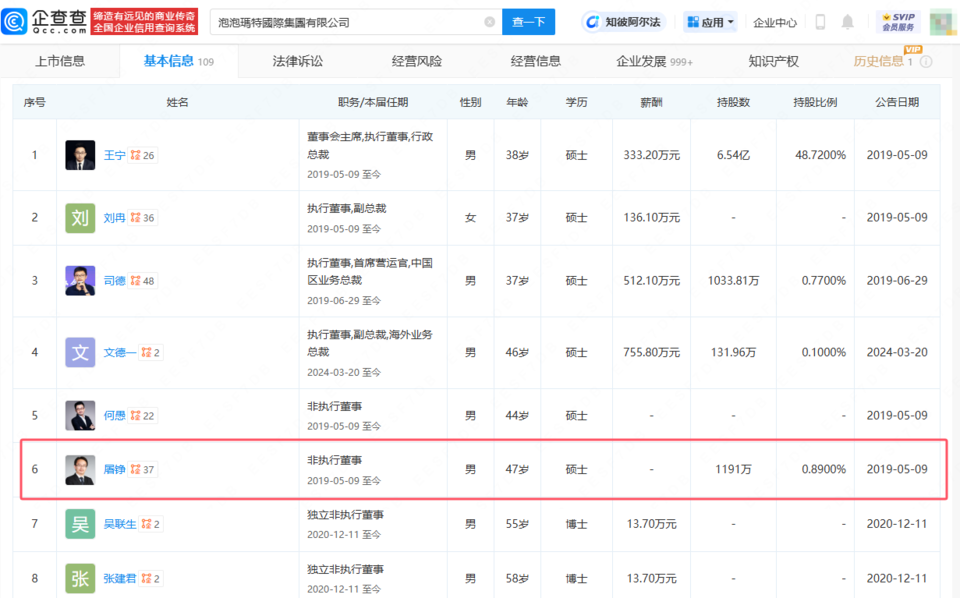960x598 pixels.
Task: Click the relation badge 26 beside 王宁
Action: click(x=143, y=156)
